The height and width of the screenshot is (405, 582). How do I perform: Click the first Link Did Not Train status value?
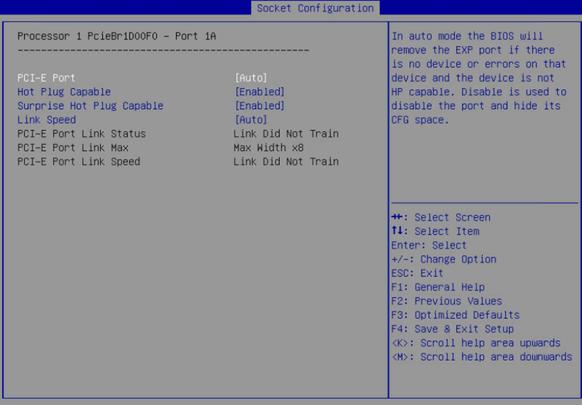286,134
